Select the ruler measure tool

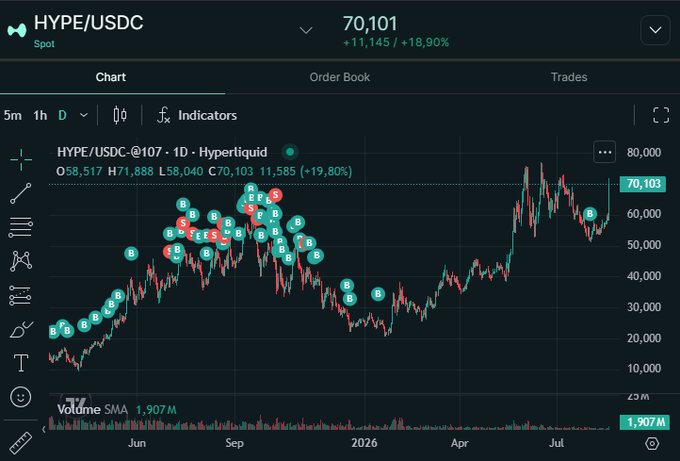coord(20,443)
